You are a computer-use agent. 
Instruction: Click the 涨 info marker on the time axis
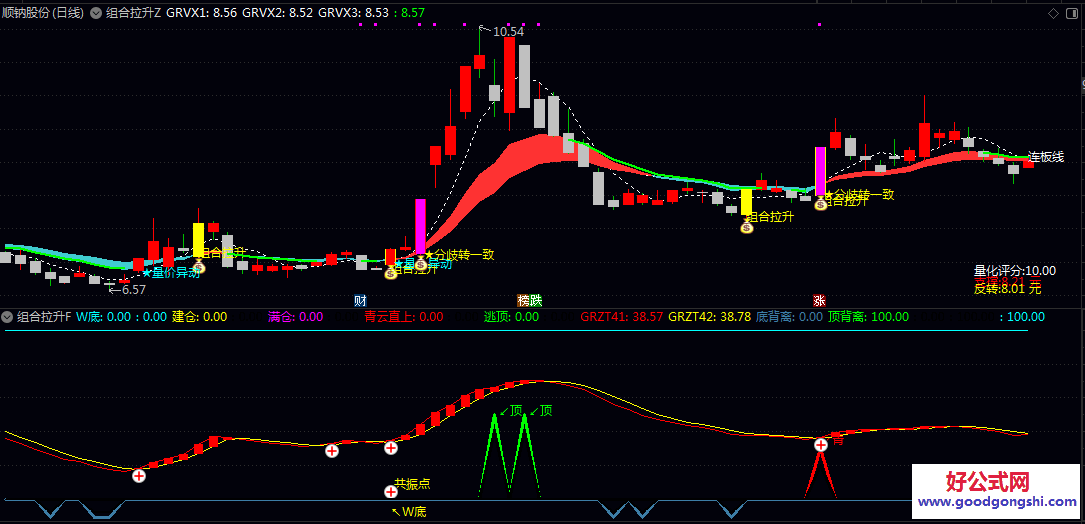coord(819,300)
